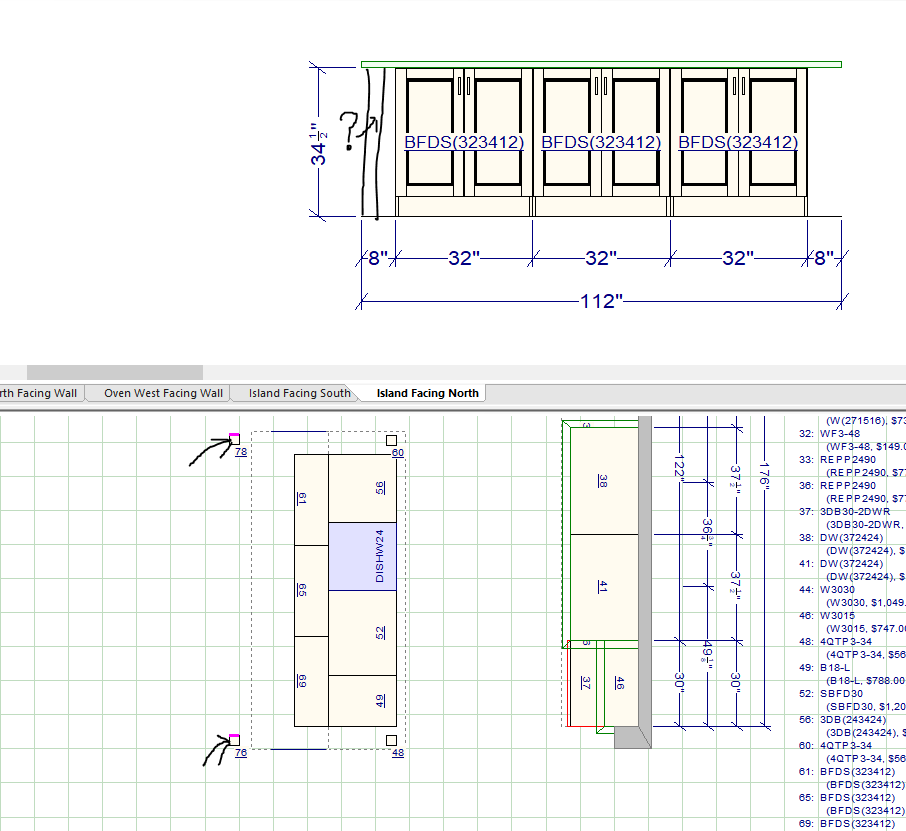Click the square marker above item 60
Image resolution: width=906 pixels, height=831 pixels.
(x=391, y=440)
